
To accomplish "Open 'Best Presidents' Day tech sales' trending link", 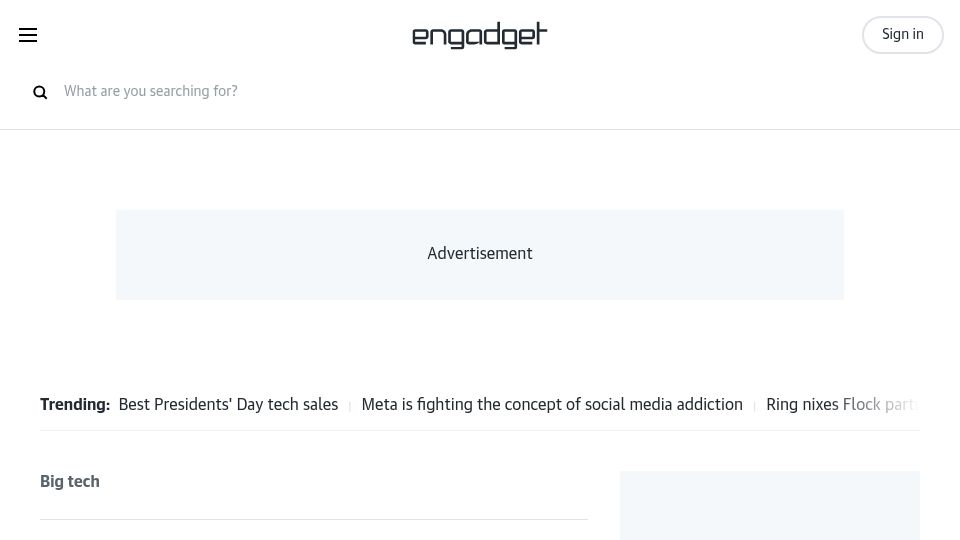I will click(228, 405).
